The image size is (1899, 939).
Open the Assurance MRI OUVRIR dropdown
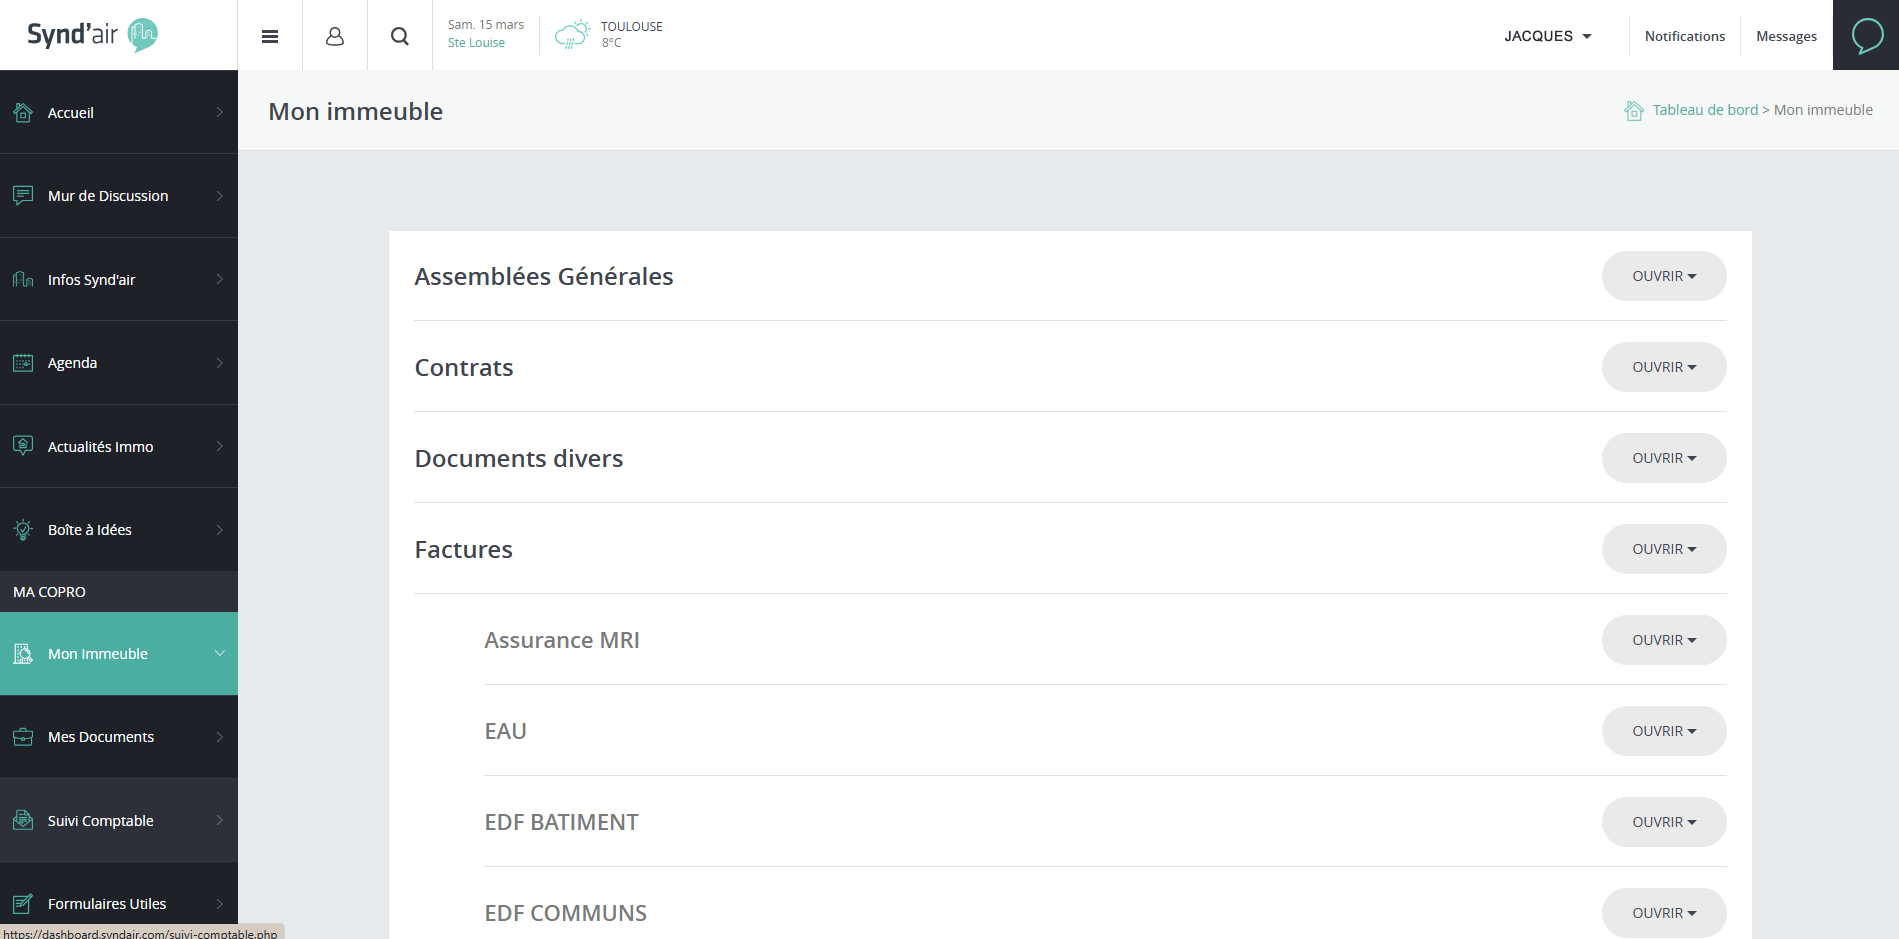1664,640
